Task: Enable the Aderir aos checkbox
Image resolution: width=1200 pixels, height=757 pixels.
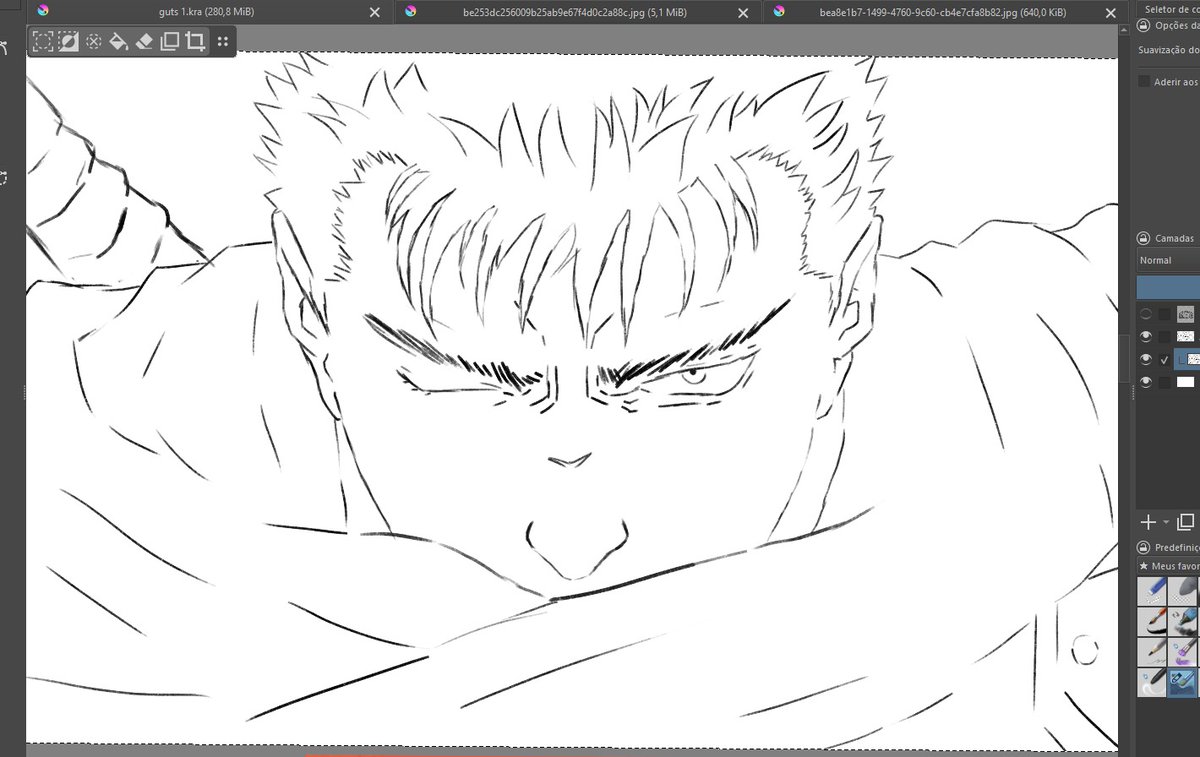Action: (x=1144, y=81)
